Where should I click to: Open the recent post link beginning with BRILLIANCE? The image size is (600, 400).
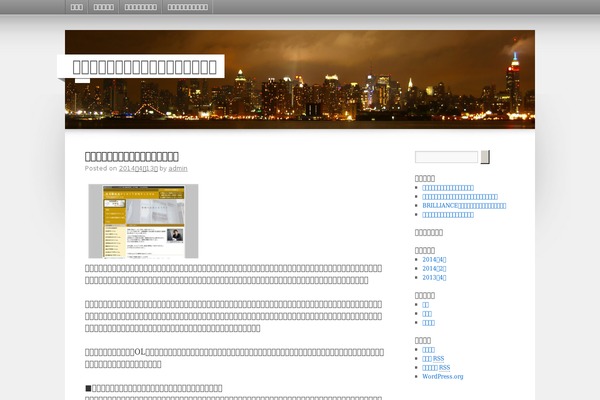point(464,206)
